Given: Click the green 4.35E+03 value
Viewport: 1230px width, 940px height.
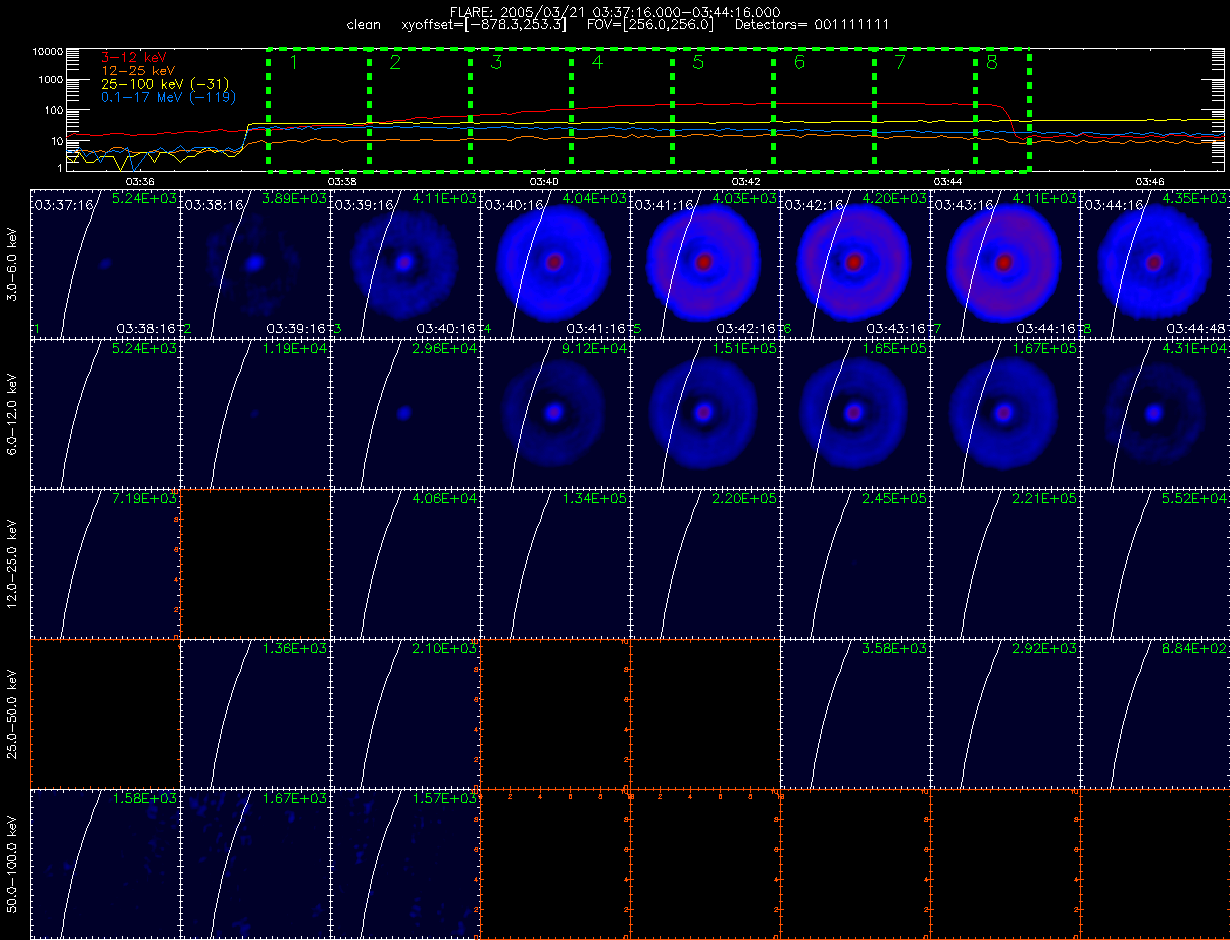Looking at the screenshot, I should point(1194,199).
